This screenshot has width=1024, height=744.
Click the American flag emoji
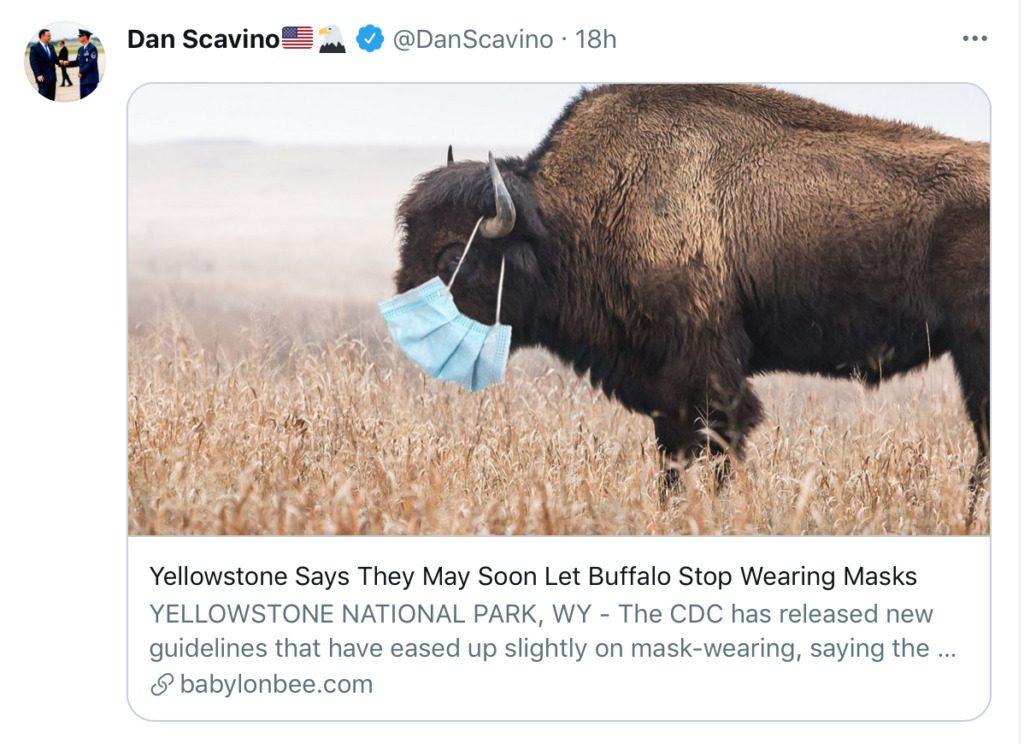click(297, 39)
